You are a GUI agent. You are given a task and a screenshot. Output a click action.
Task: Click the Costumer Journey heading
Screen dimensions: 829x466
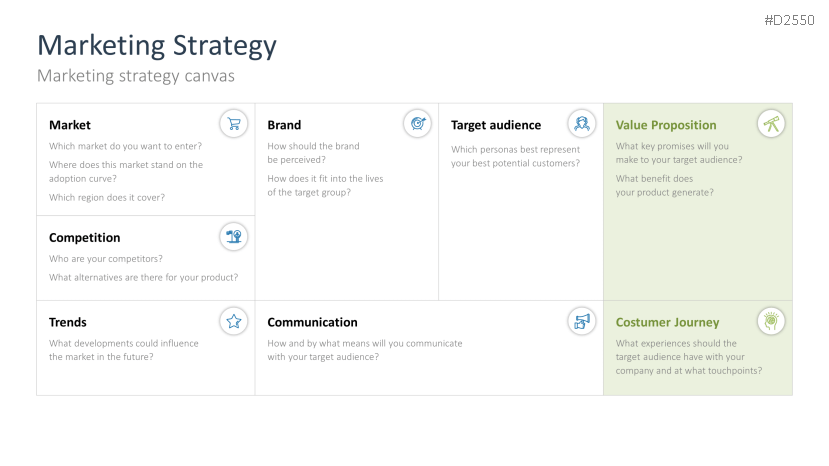pyautogui.click(x=667, y=322)
